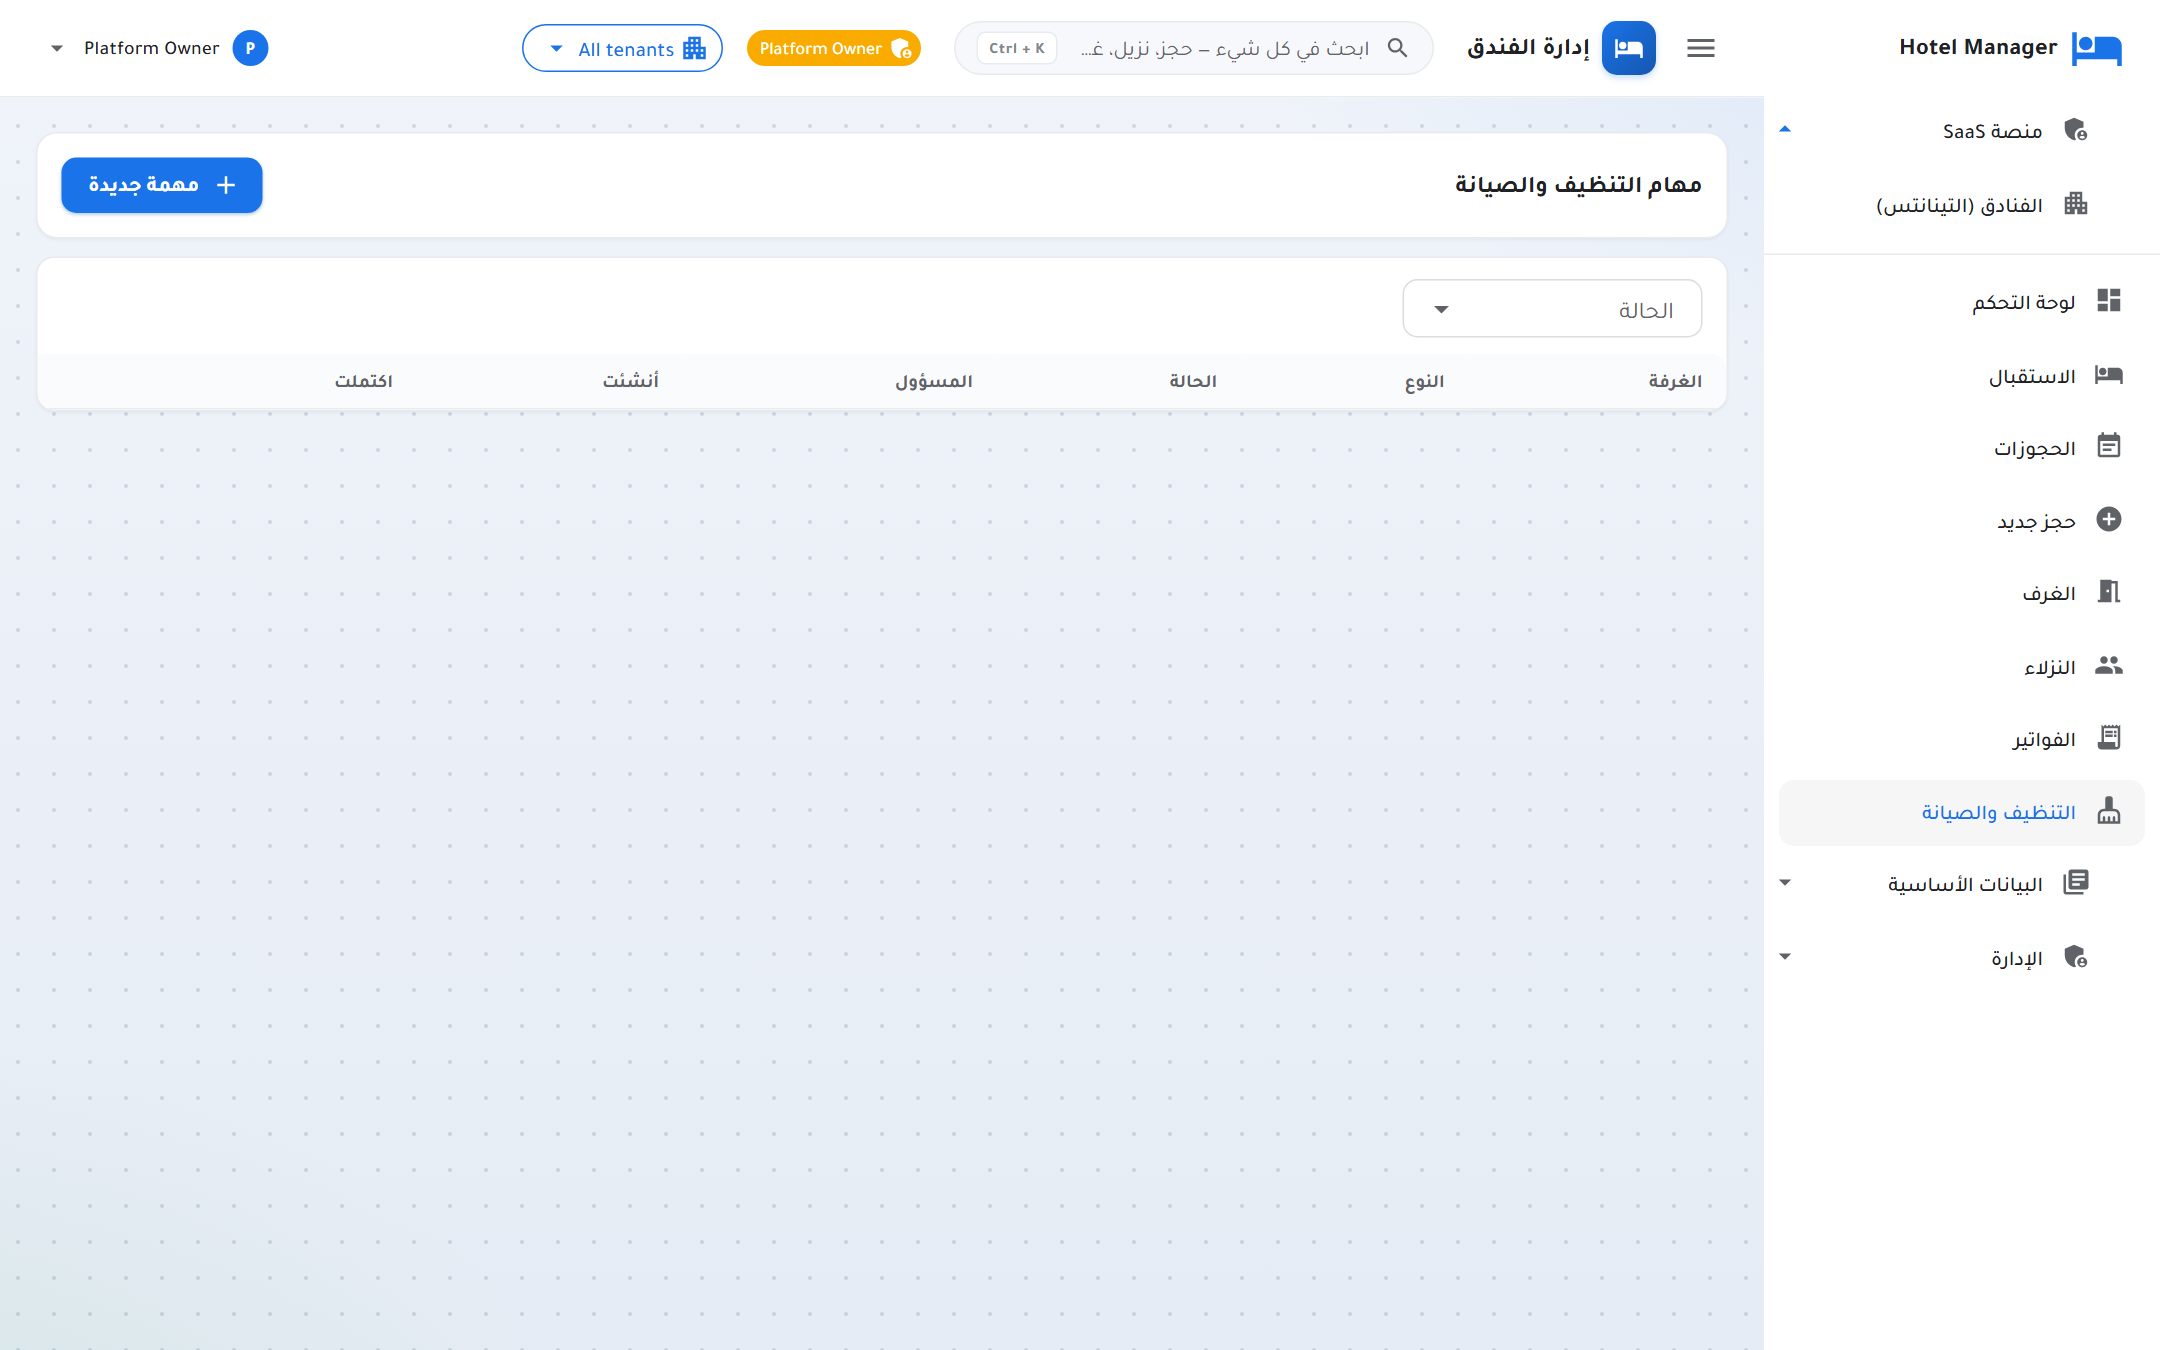Click the الحجوزات calendar icon
The width and height of the screenshot is (2160, 1350).
coord(2108,446)
